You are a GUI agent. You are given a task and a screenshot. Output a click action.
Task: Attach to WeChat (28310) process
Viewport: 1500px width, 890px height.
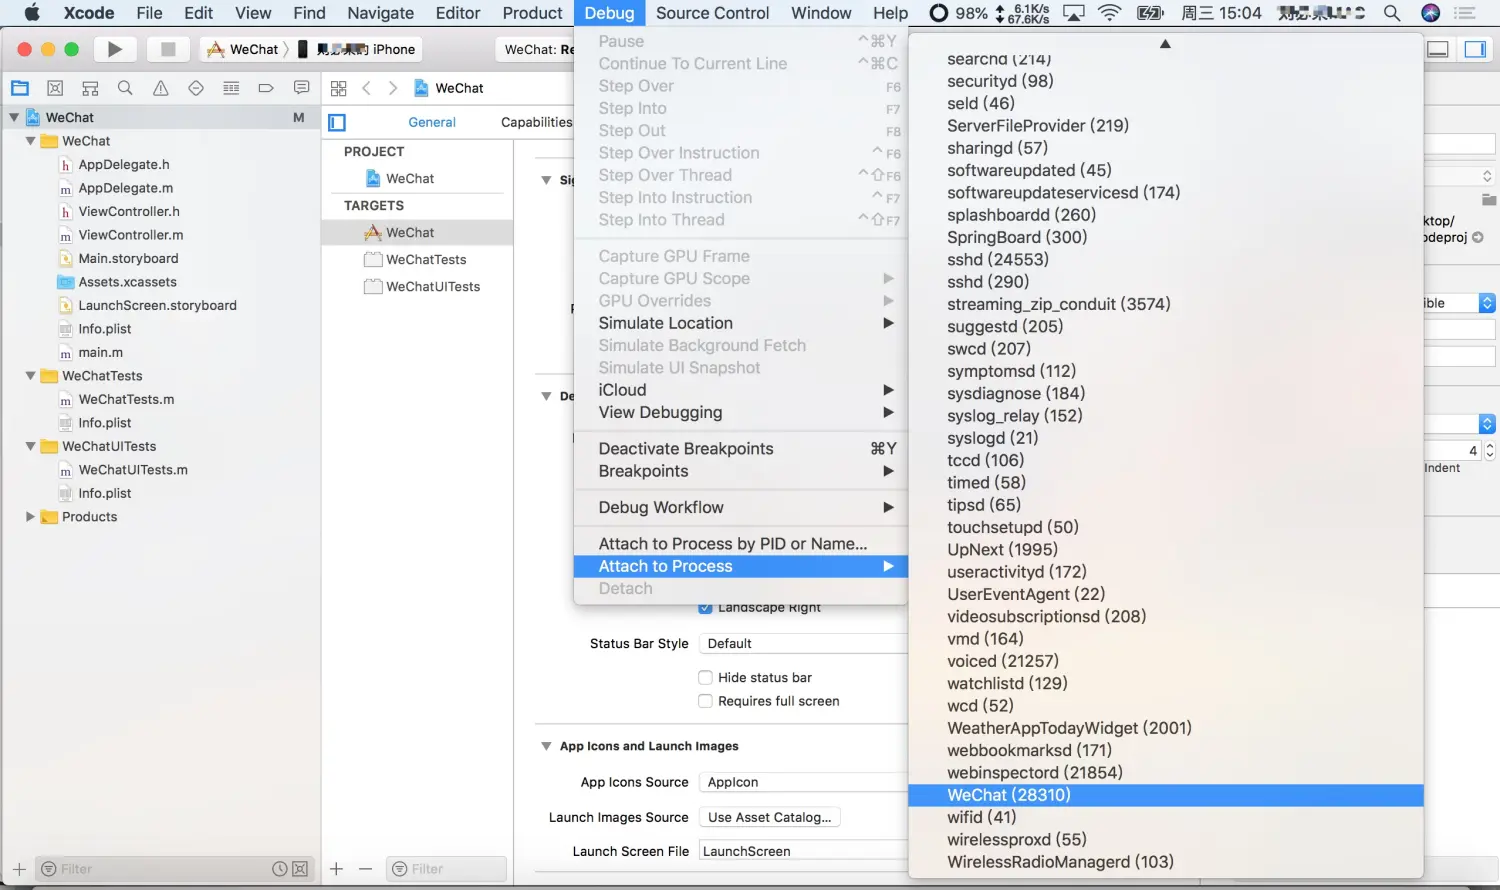1165,795
